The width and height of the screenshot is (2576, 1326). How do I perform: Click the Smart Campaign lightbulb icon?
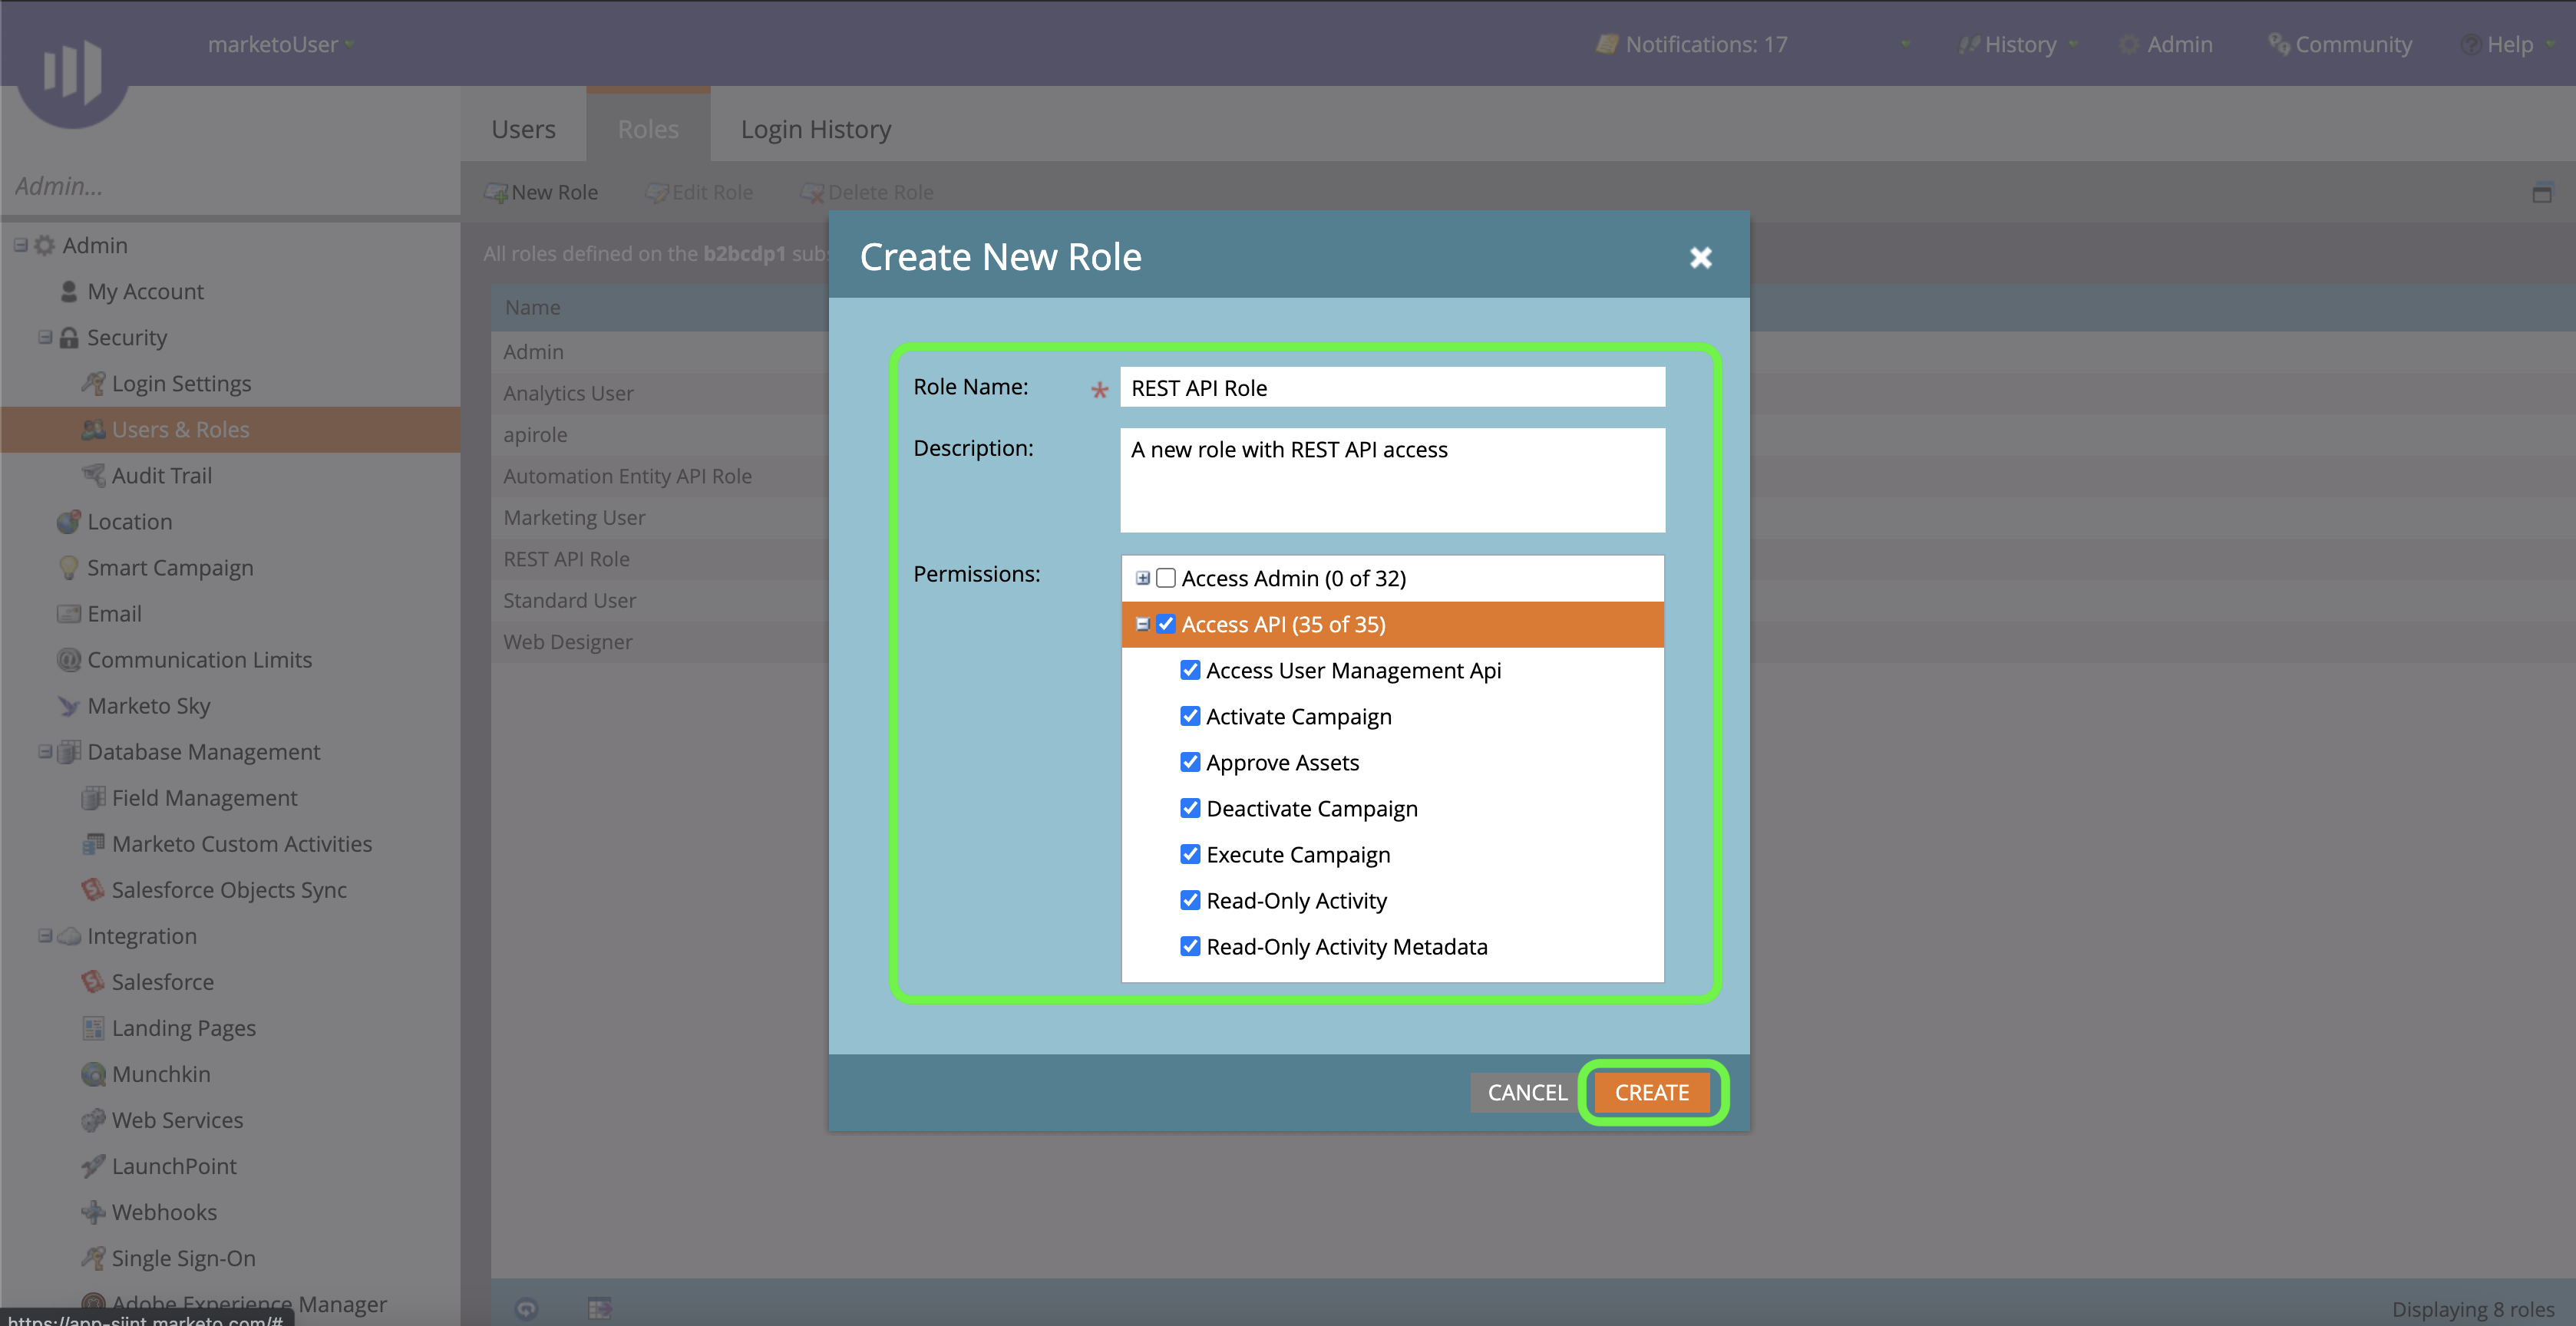pyautogui.click(x=68, y=568)
